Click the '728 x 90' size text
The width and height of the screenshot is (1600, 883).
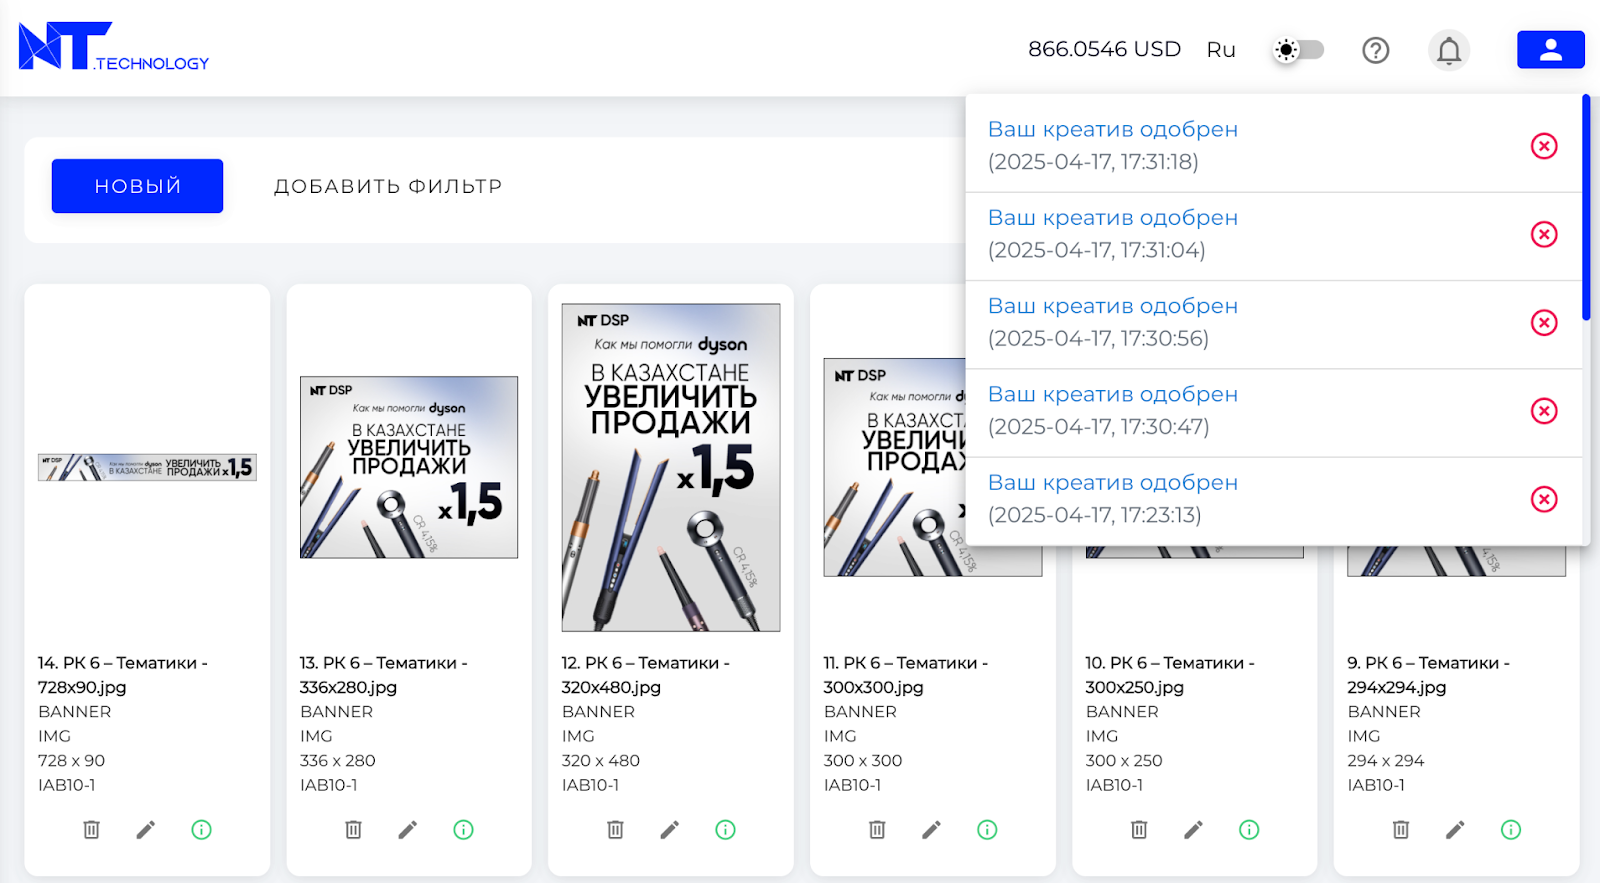tap(71, 760)
